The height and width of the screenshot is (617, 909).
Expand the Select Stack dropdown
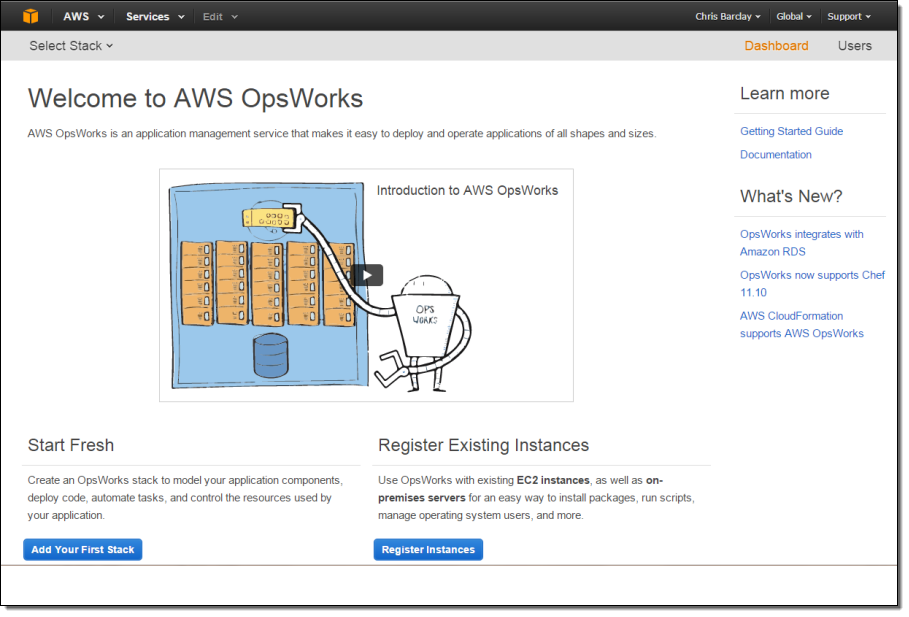tap(71, 46)
